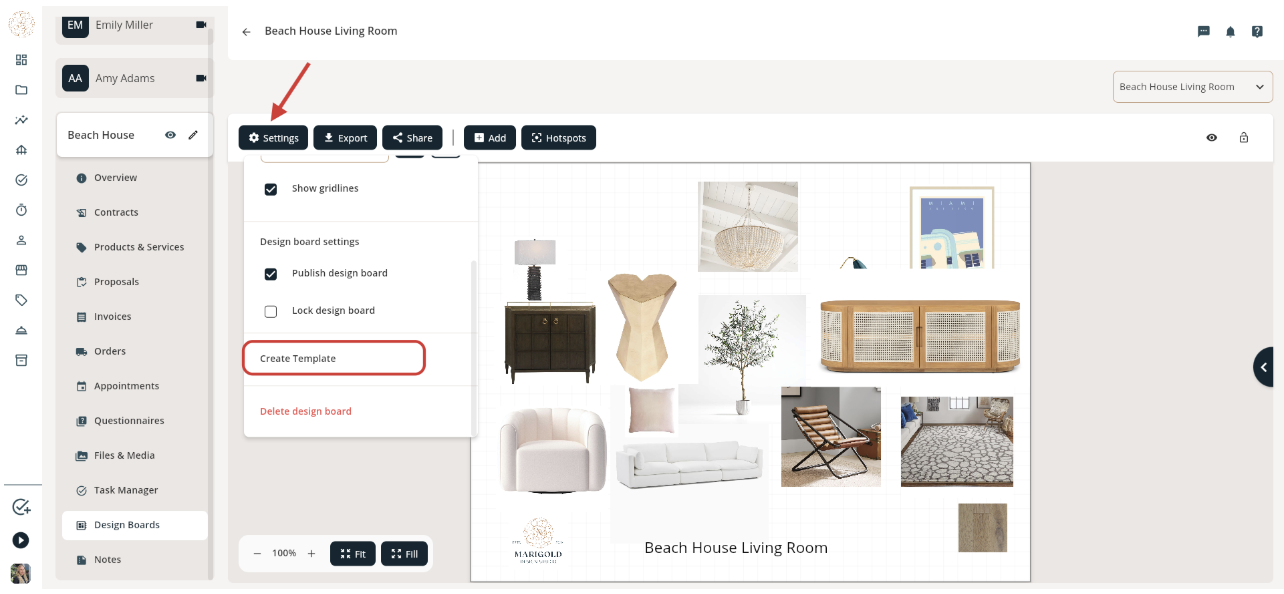1284x594 pixels.
Task: Select Design Boards in project menu
Action: (134, 525)
